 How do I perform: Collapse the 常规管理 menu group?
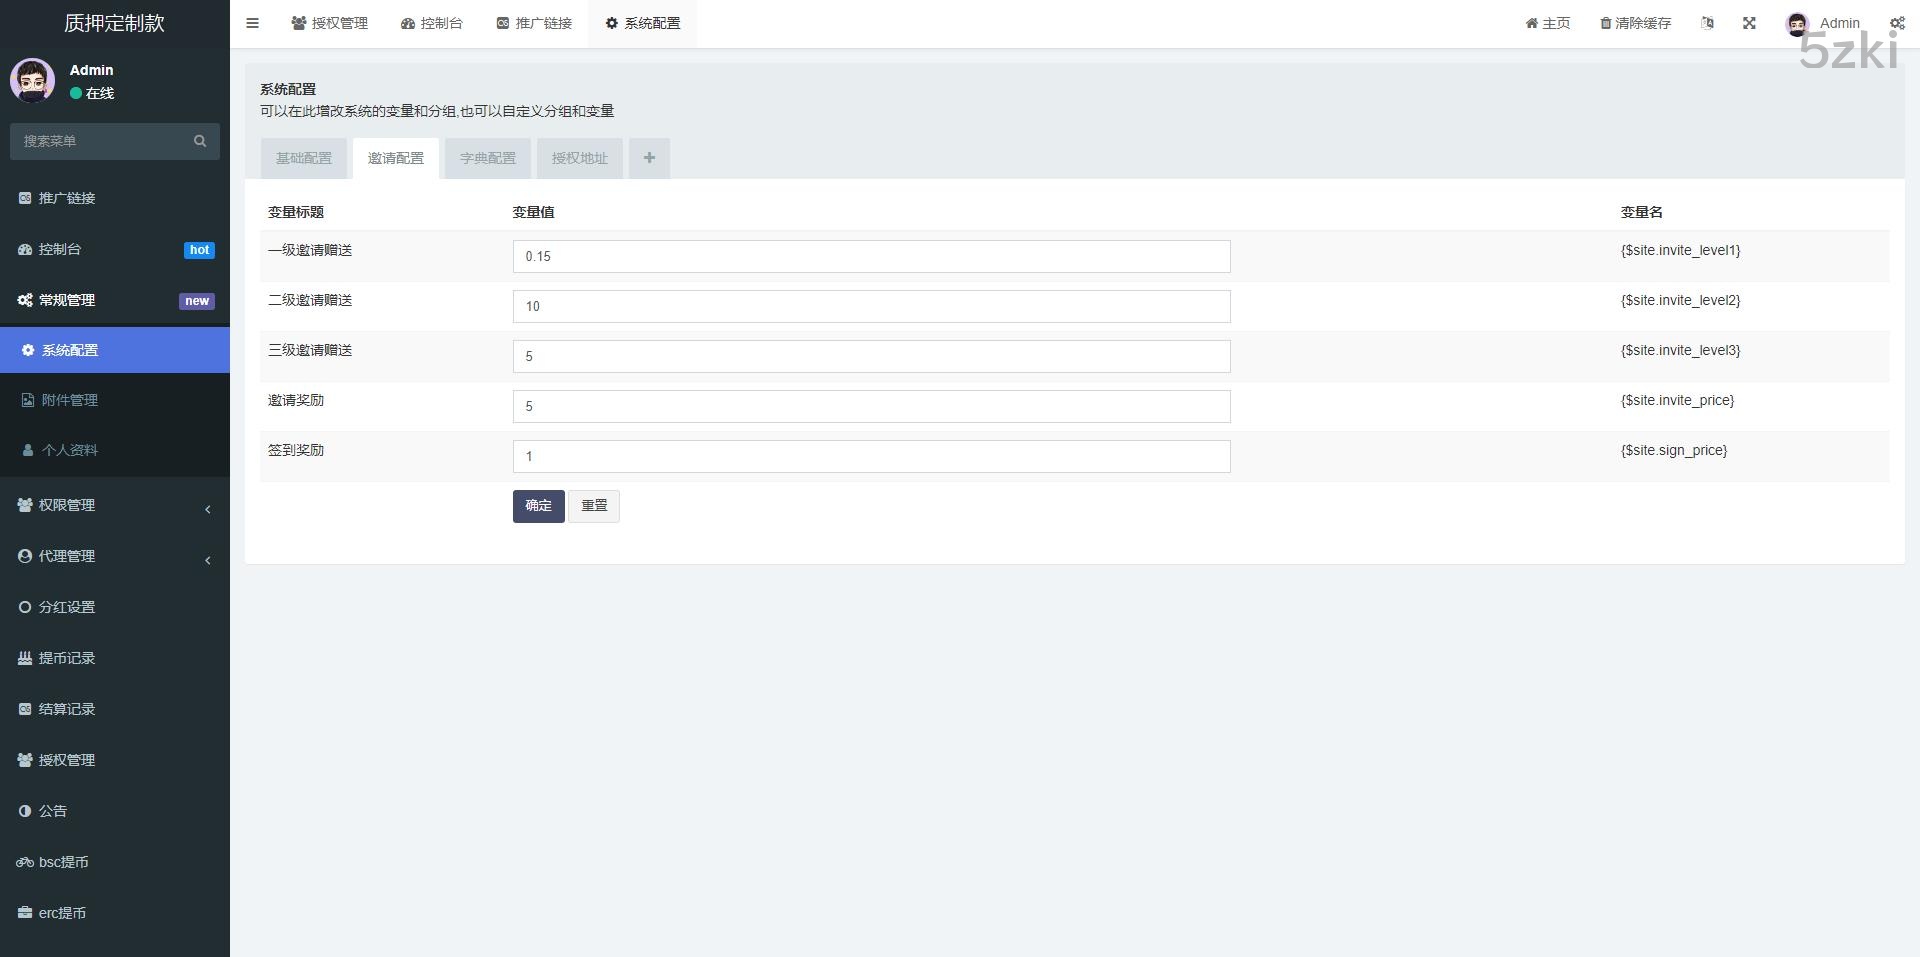(115, 300)
